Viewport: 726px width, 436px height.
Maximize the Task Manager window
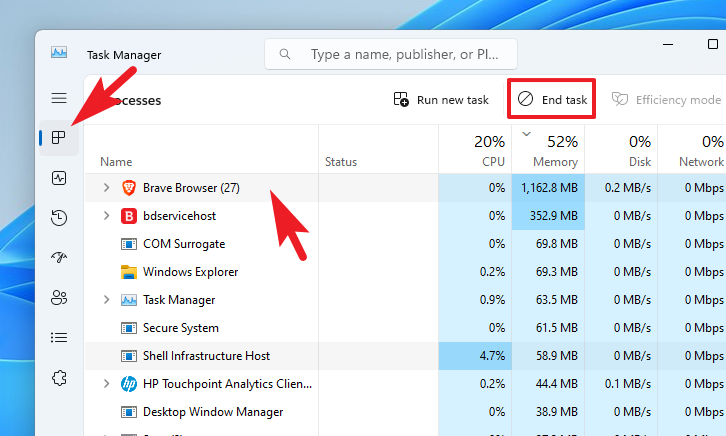point(713,44)
